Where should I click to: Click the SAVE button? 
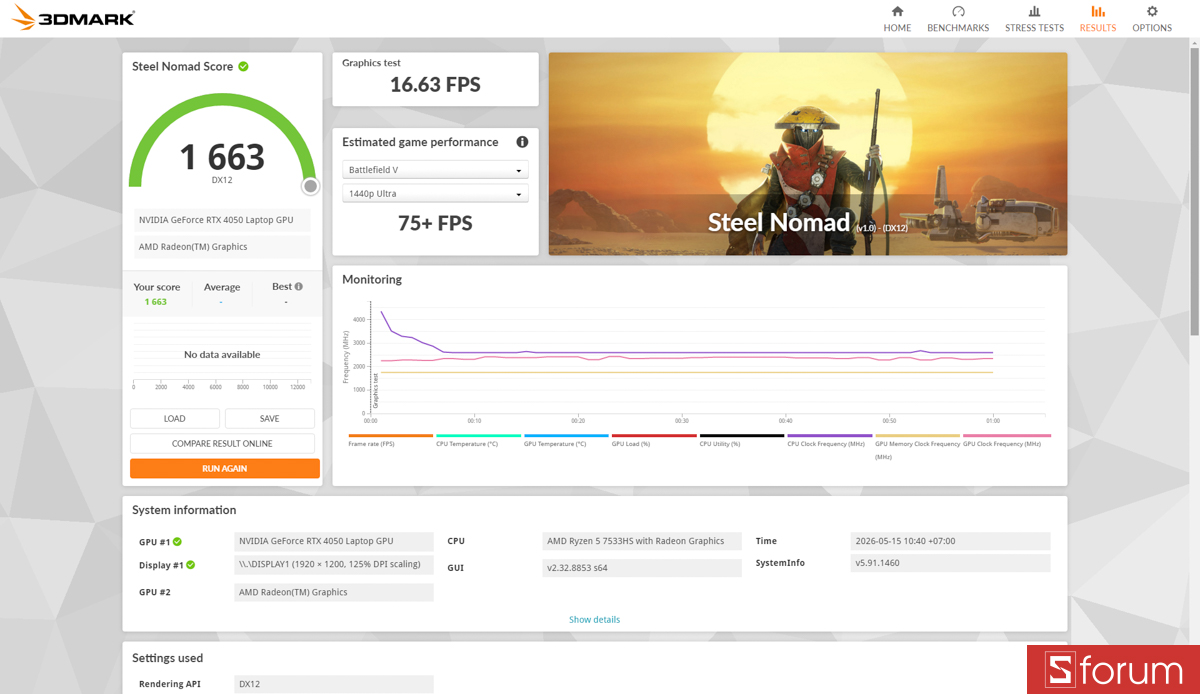tap(270, 419)
